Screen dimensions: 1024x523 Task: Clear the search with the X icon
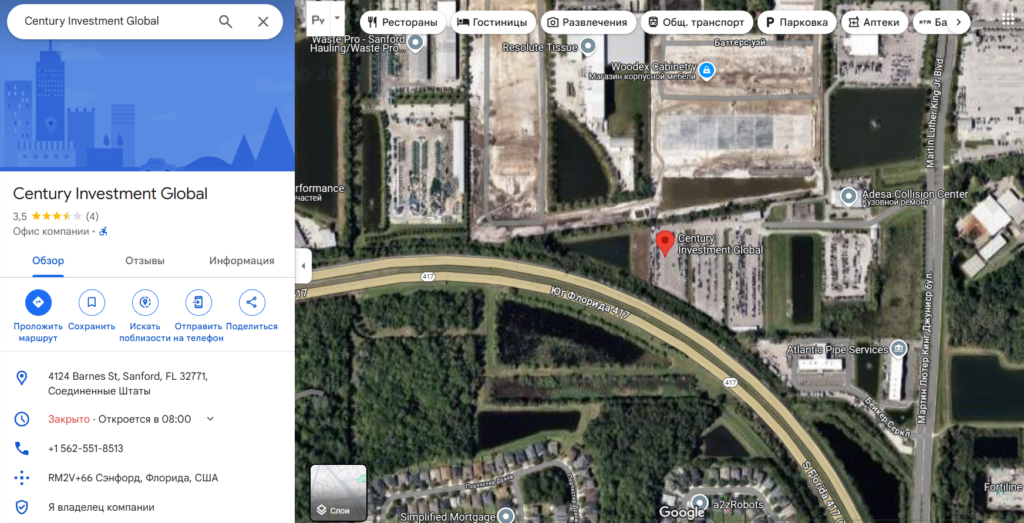[x=263, y=22]
